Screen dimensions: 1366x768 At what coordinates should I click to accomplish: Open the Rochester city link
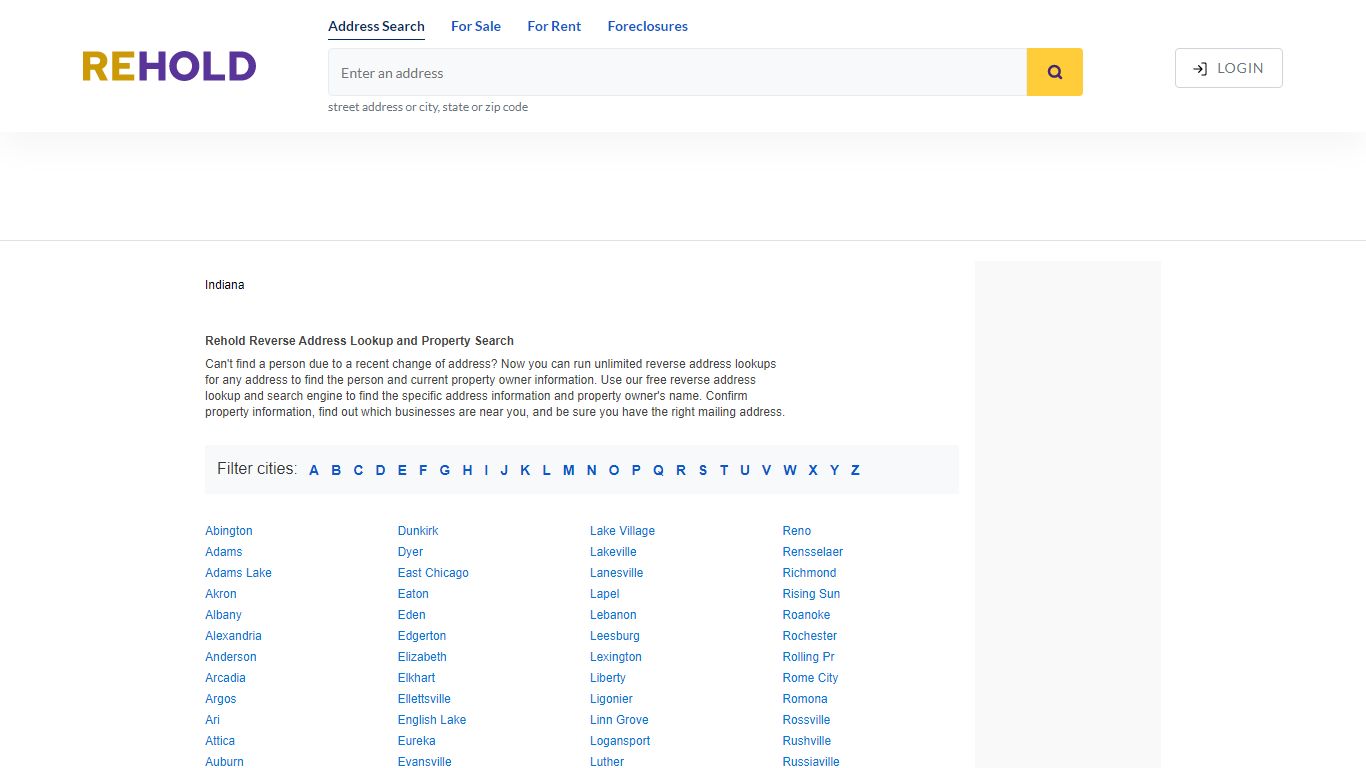(x=810, y=636)
